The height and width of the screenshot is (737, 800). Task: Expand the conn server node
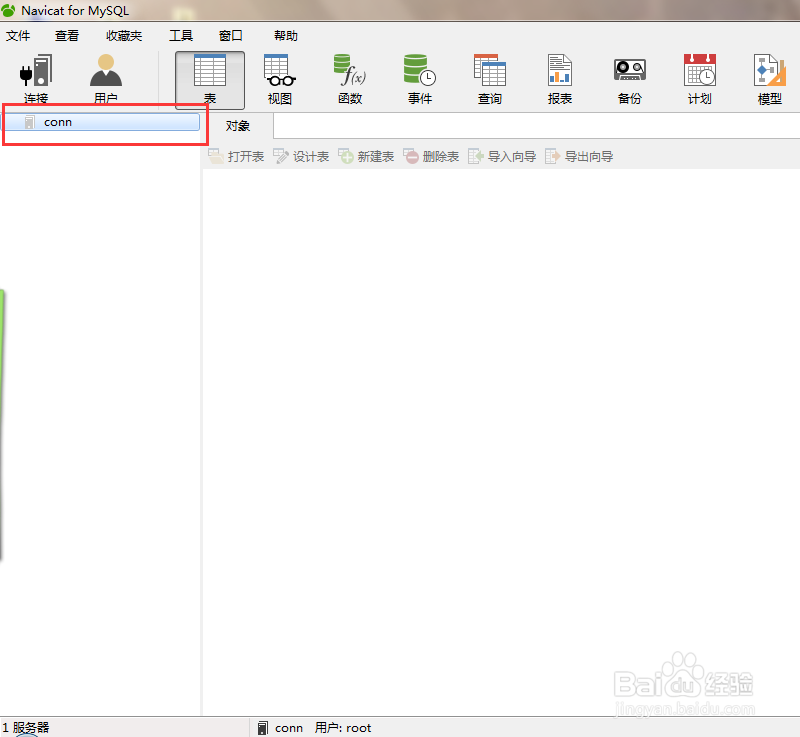[x=32, y=122]
